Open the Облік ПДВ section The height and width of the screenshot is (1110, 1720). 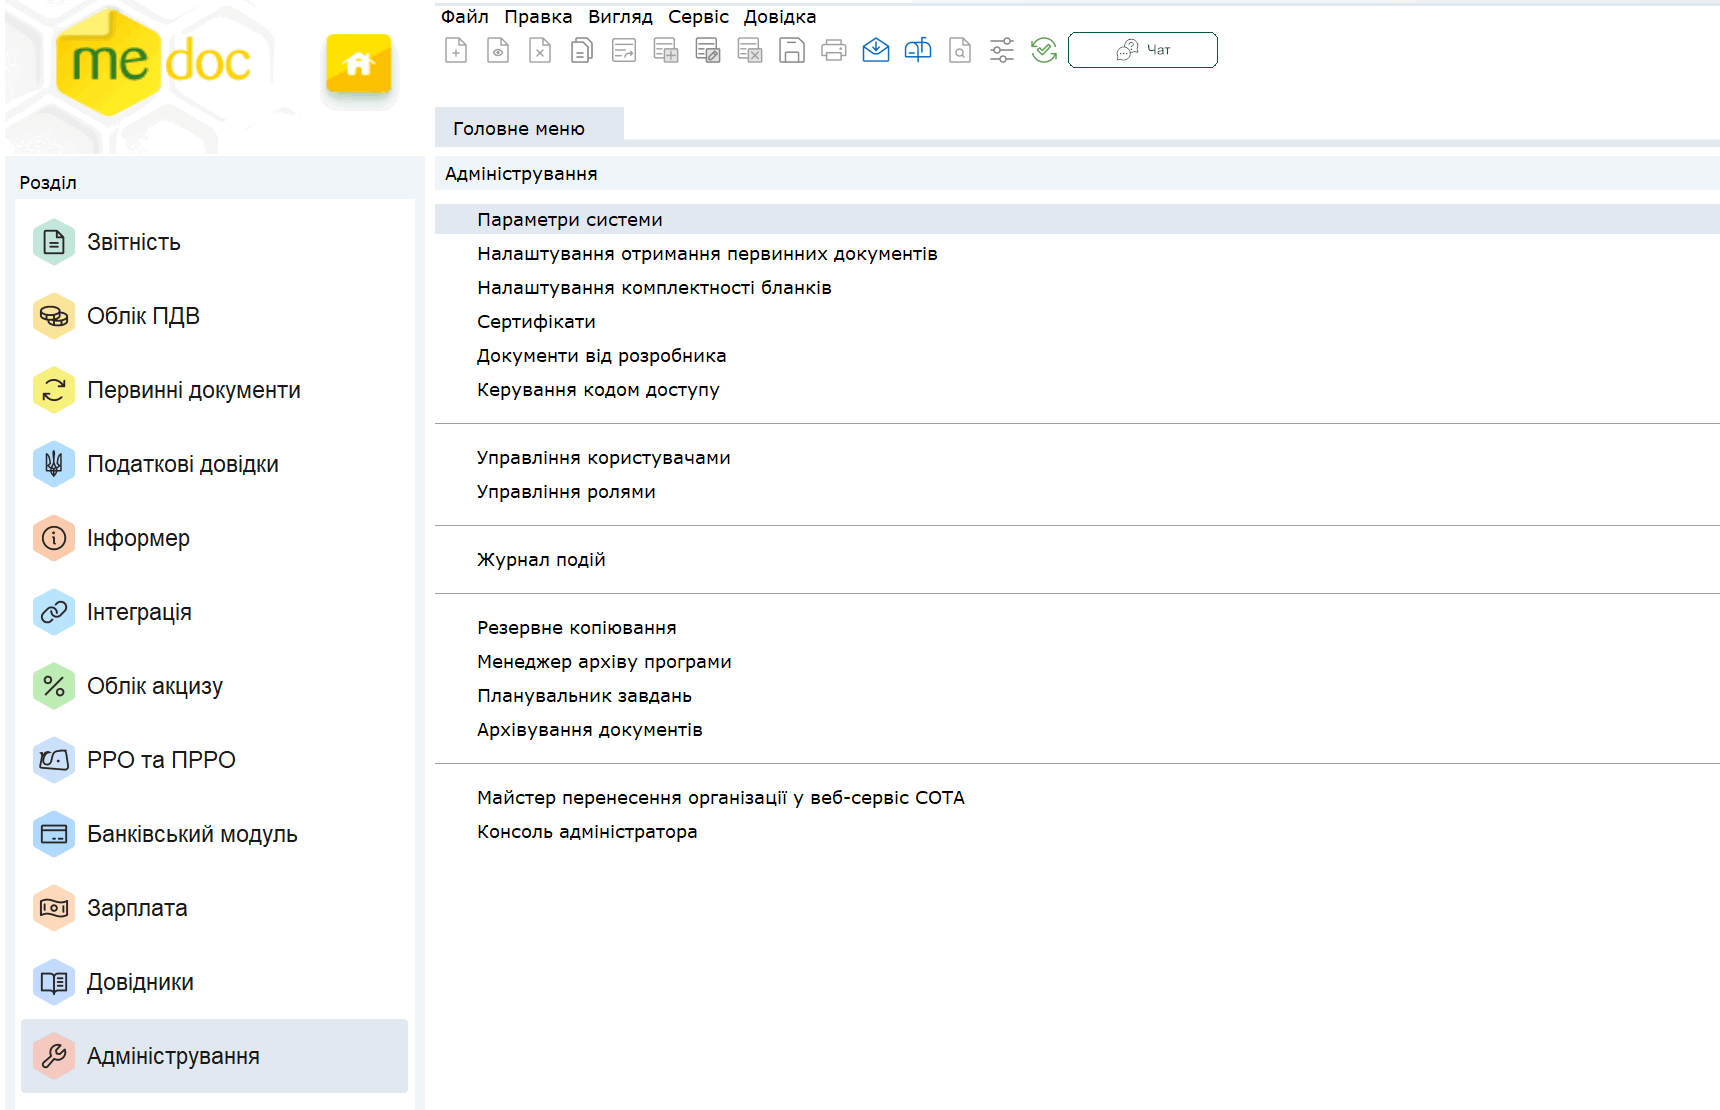pyautogui.click(x=143, y=316)
